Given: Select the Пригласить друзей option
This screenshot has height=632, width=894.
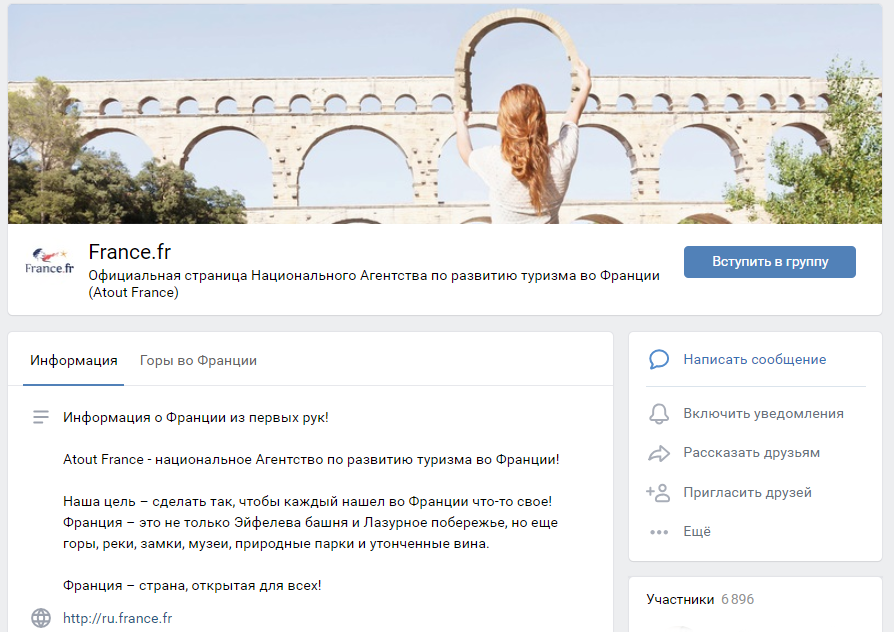Looking at the screenshot, I should point(747,492).
